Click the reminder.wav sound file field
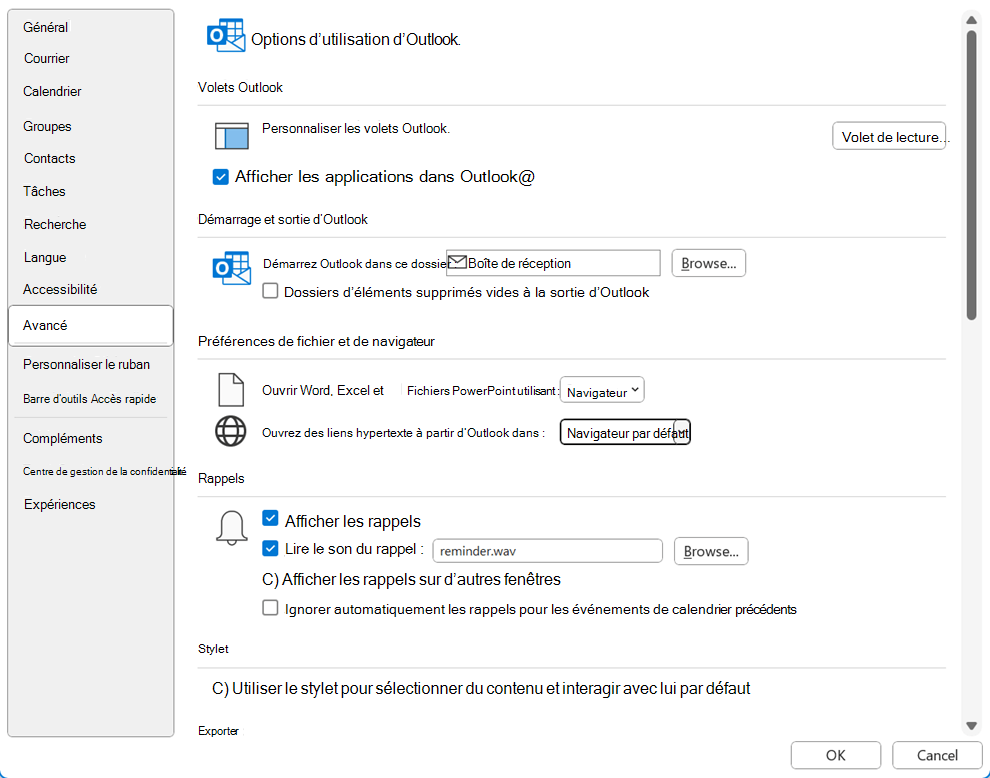Screen dimensions: 990x778 tap(547, 551)
